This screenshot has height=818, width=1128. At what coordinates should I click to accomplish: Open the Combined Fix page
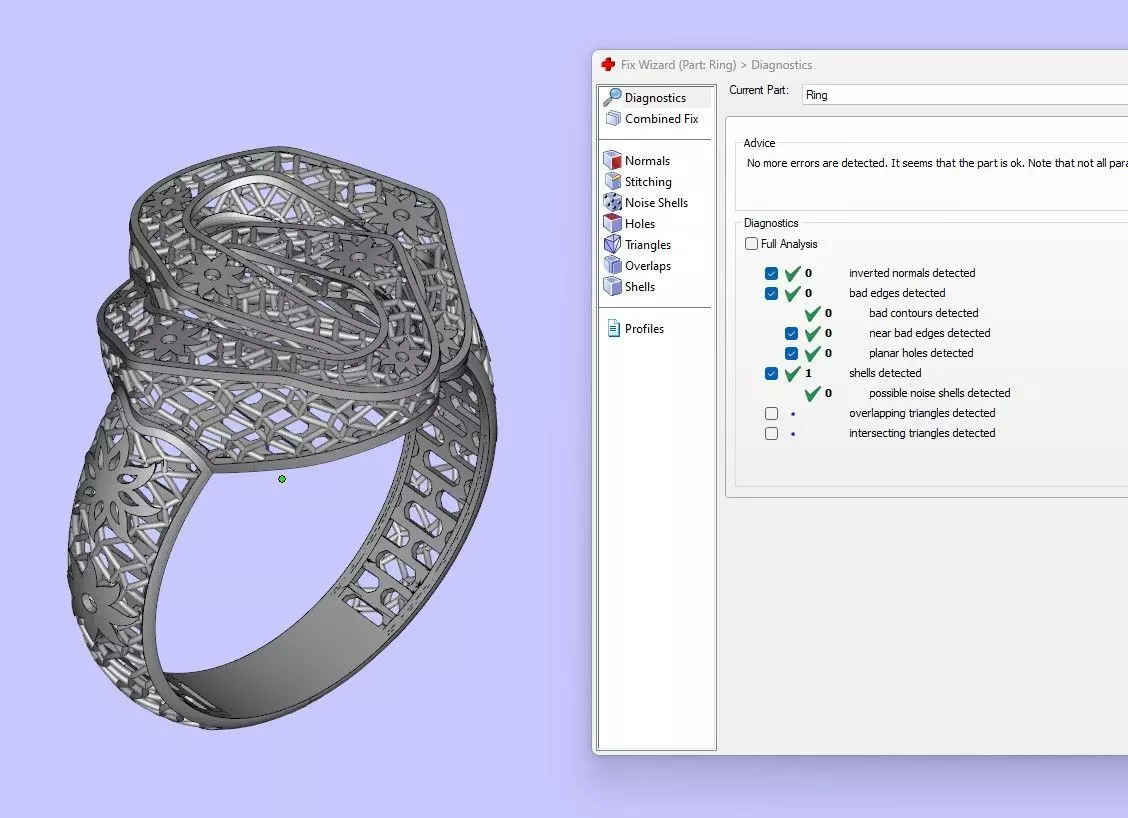tap(661, 119)
